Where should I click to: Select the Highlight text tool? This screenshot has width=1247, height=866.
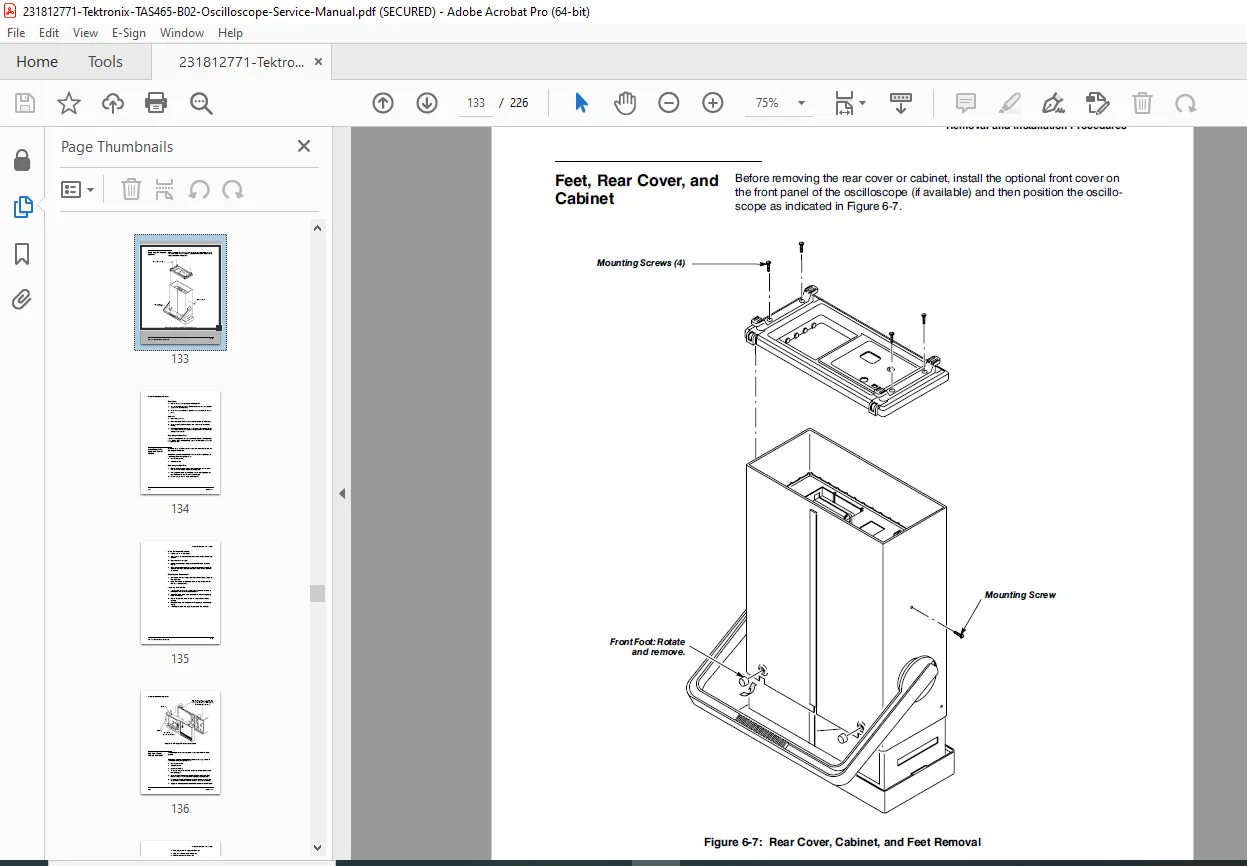coord(1010,103)
